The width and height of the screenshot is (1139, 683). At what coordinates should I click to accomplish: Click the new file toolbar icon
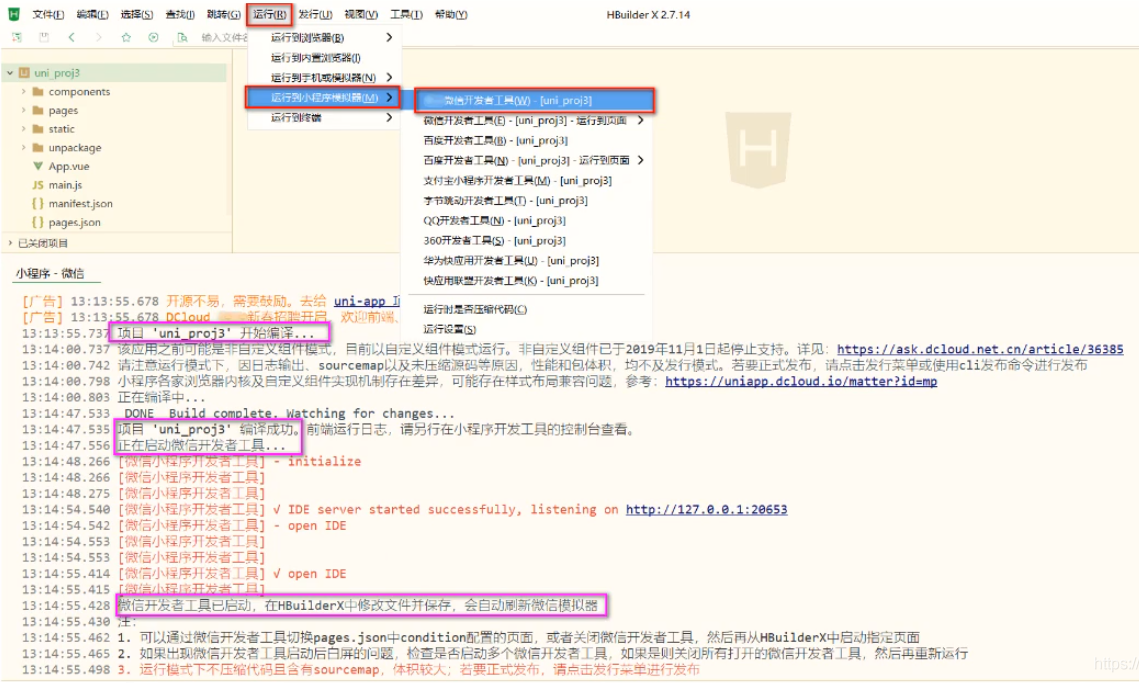coord(17,37)
